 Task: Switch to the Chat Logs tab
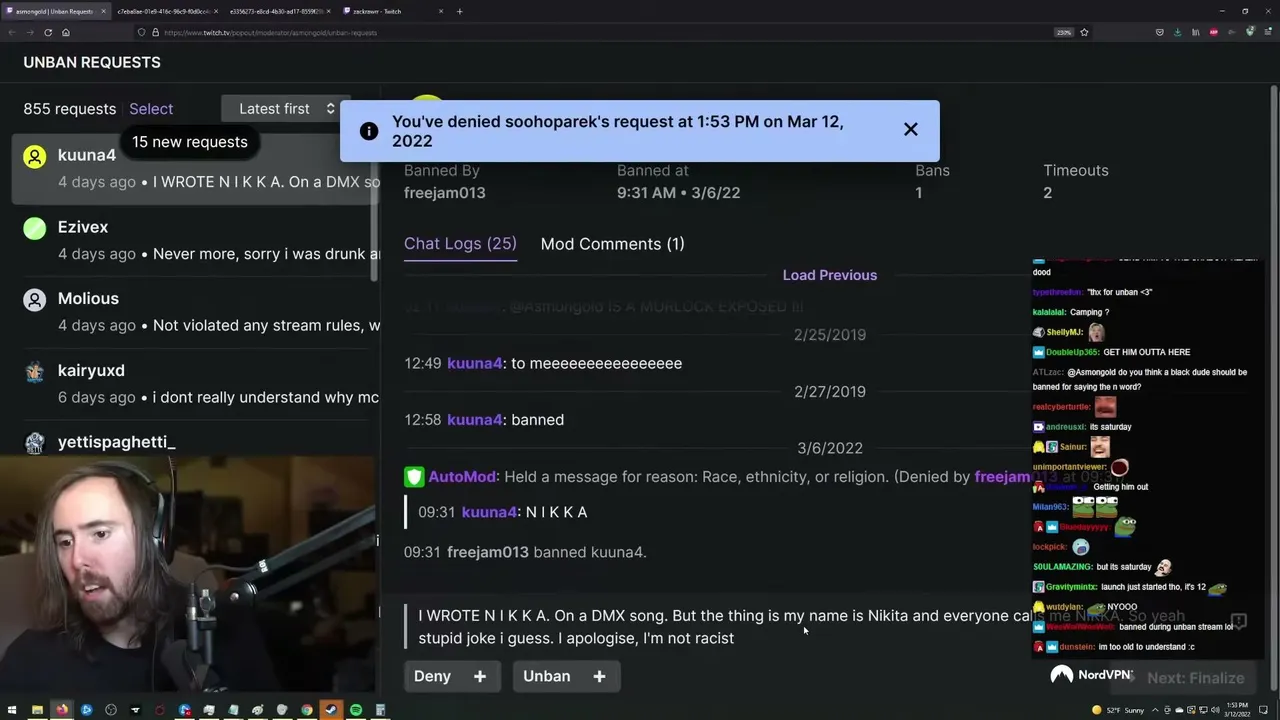pyautogui.click(x=460, y=244)
